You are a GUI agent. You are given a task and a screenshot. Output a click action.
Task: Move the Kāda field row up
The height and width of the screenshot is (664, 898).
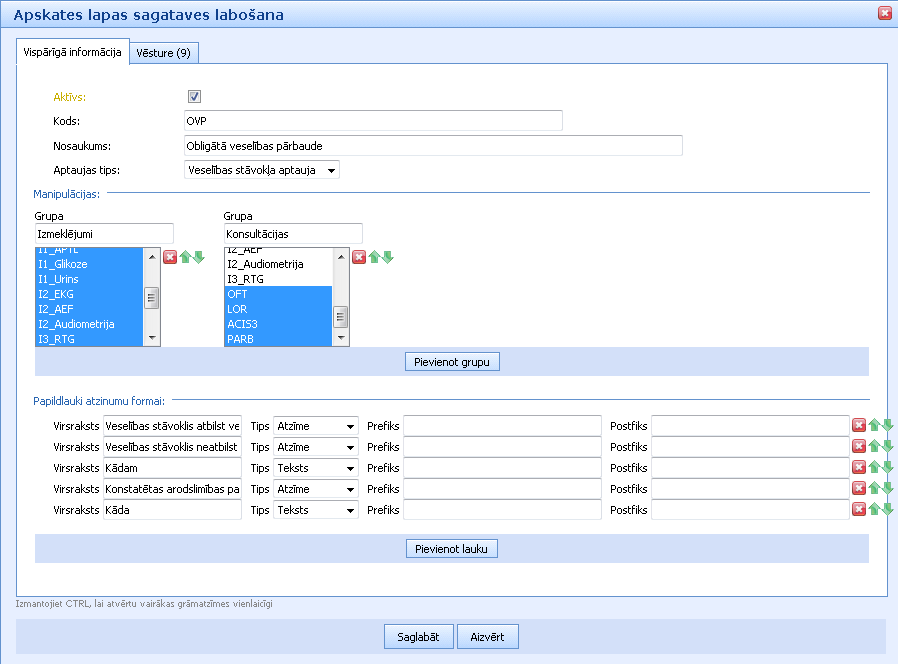click(x=873, y=509)
